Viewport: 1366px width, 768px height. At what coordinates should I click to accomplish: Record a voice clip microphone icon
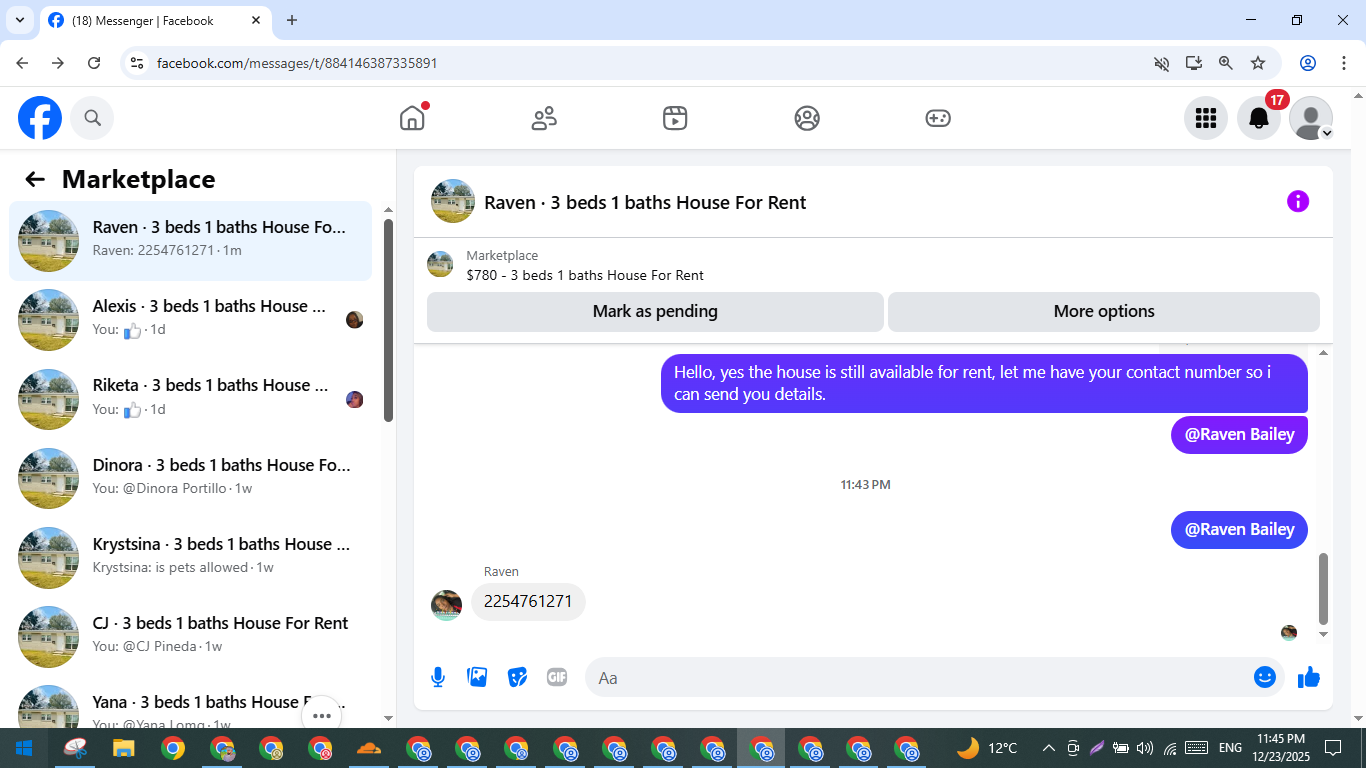[x=438, y=677]
